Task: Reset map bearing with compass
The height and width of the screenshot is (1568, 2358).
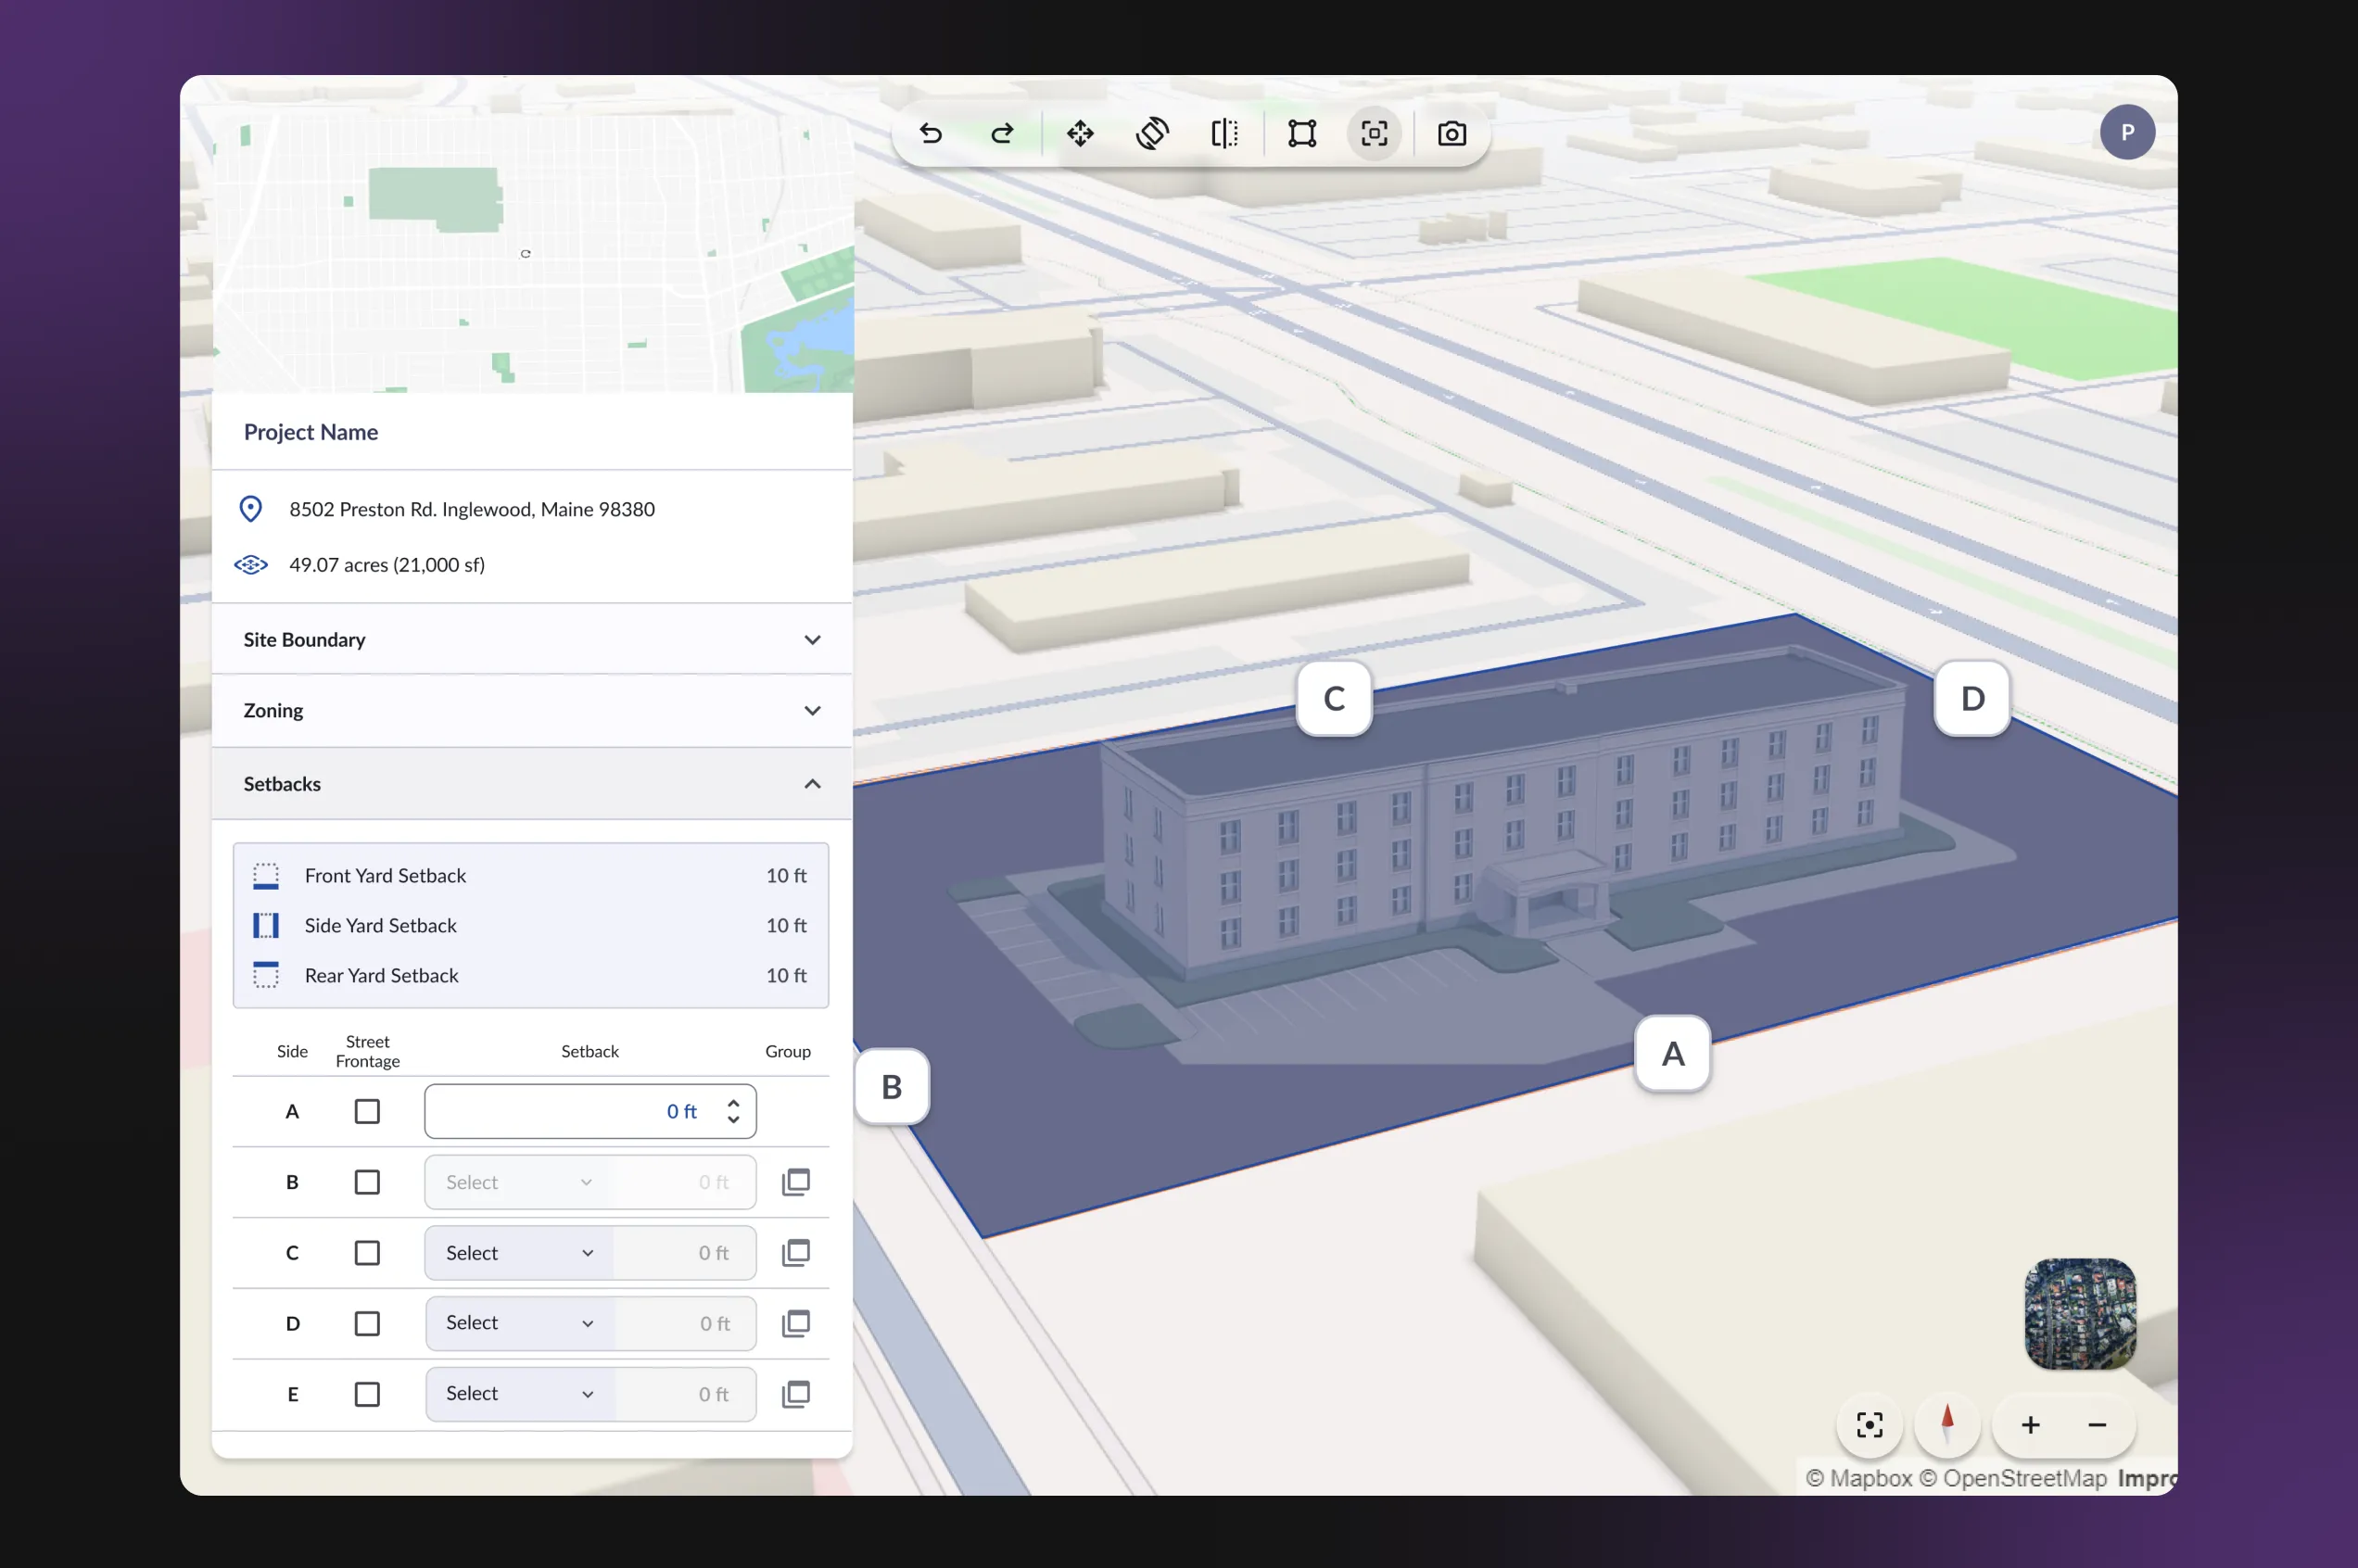Action: point(1946,1424)
